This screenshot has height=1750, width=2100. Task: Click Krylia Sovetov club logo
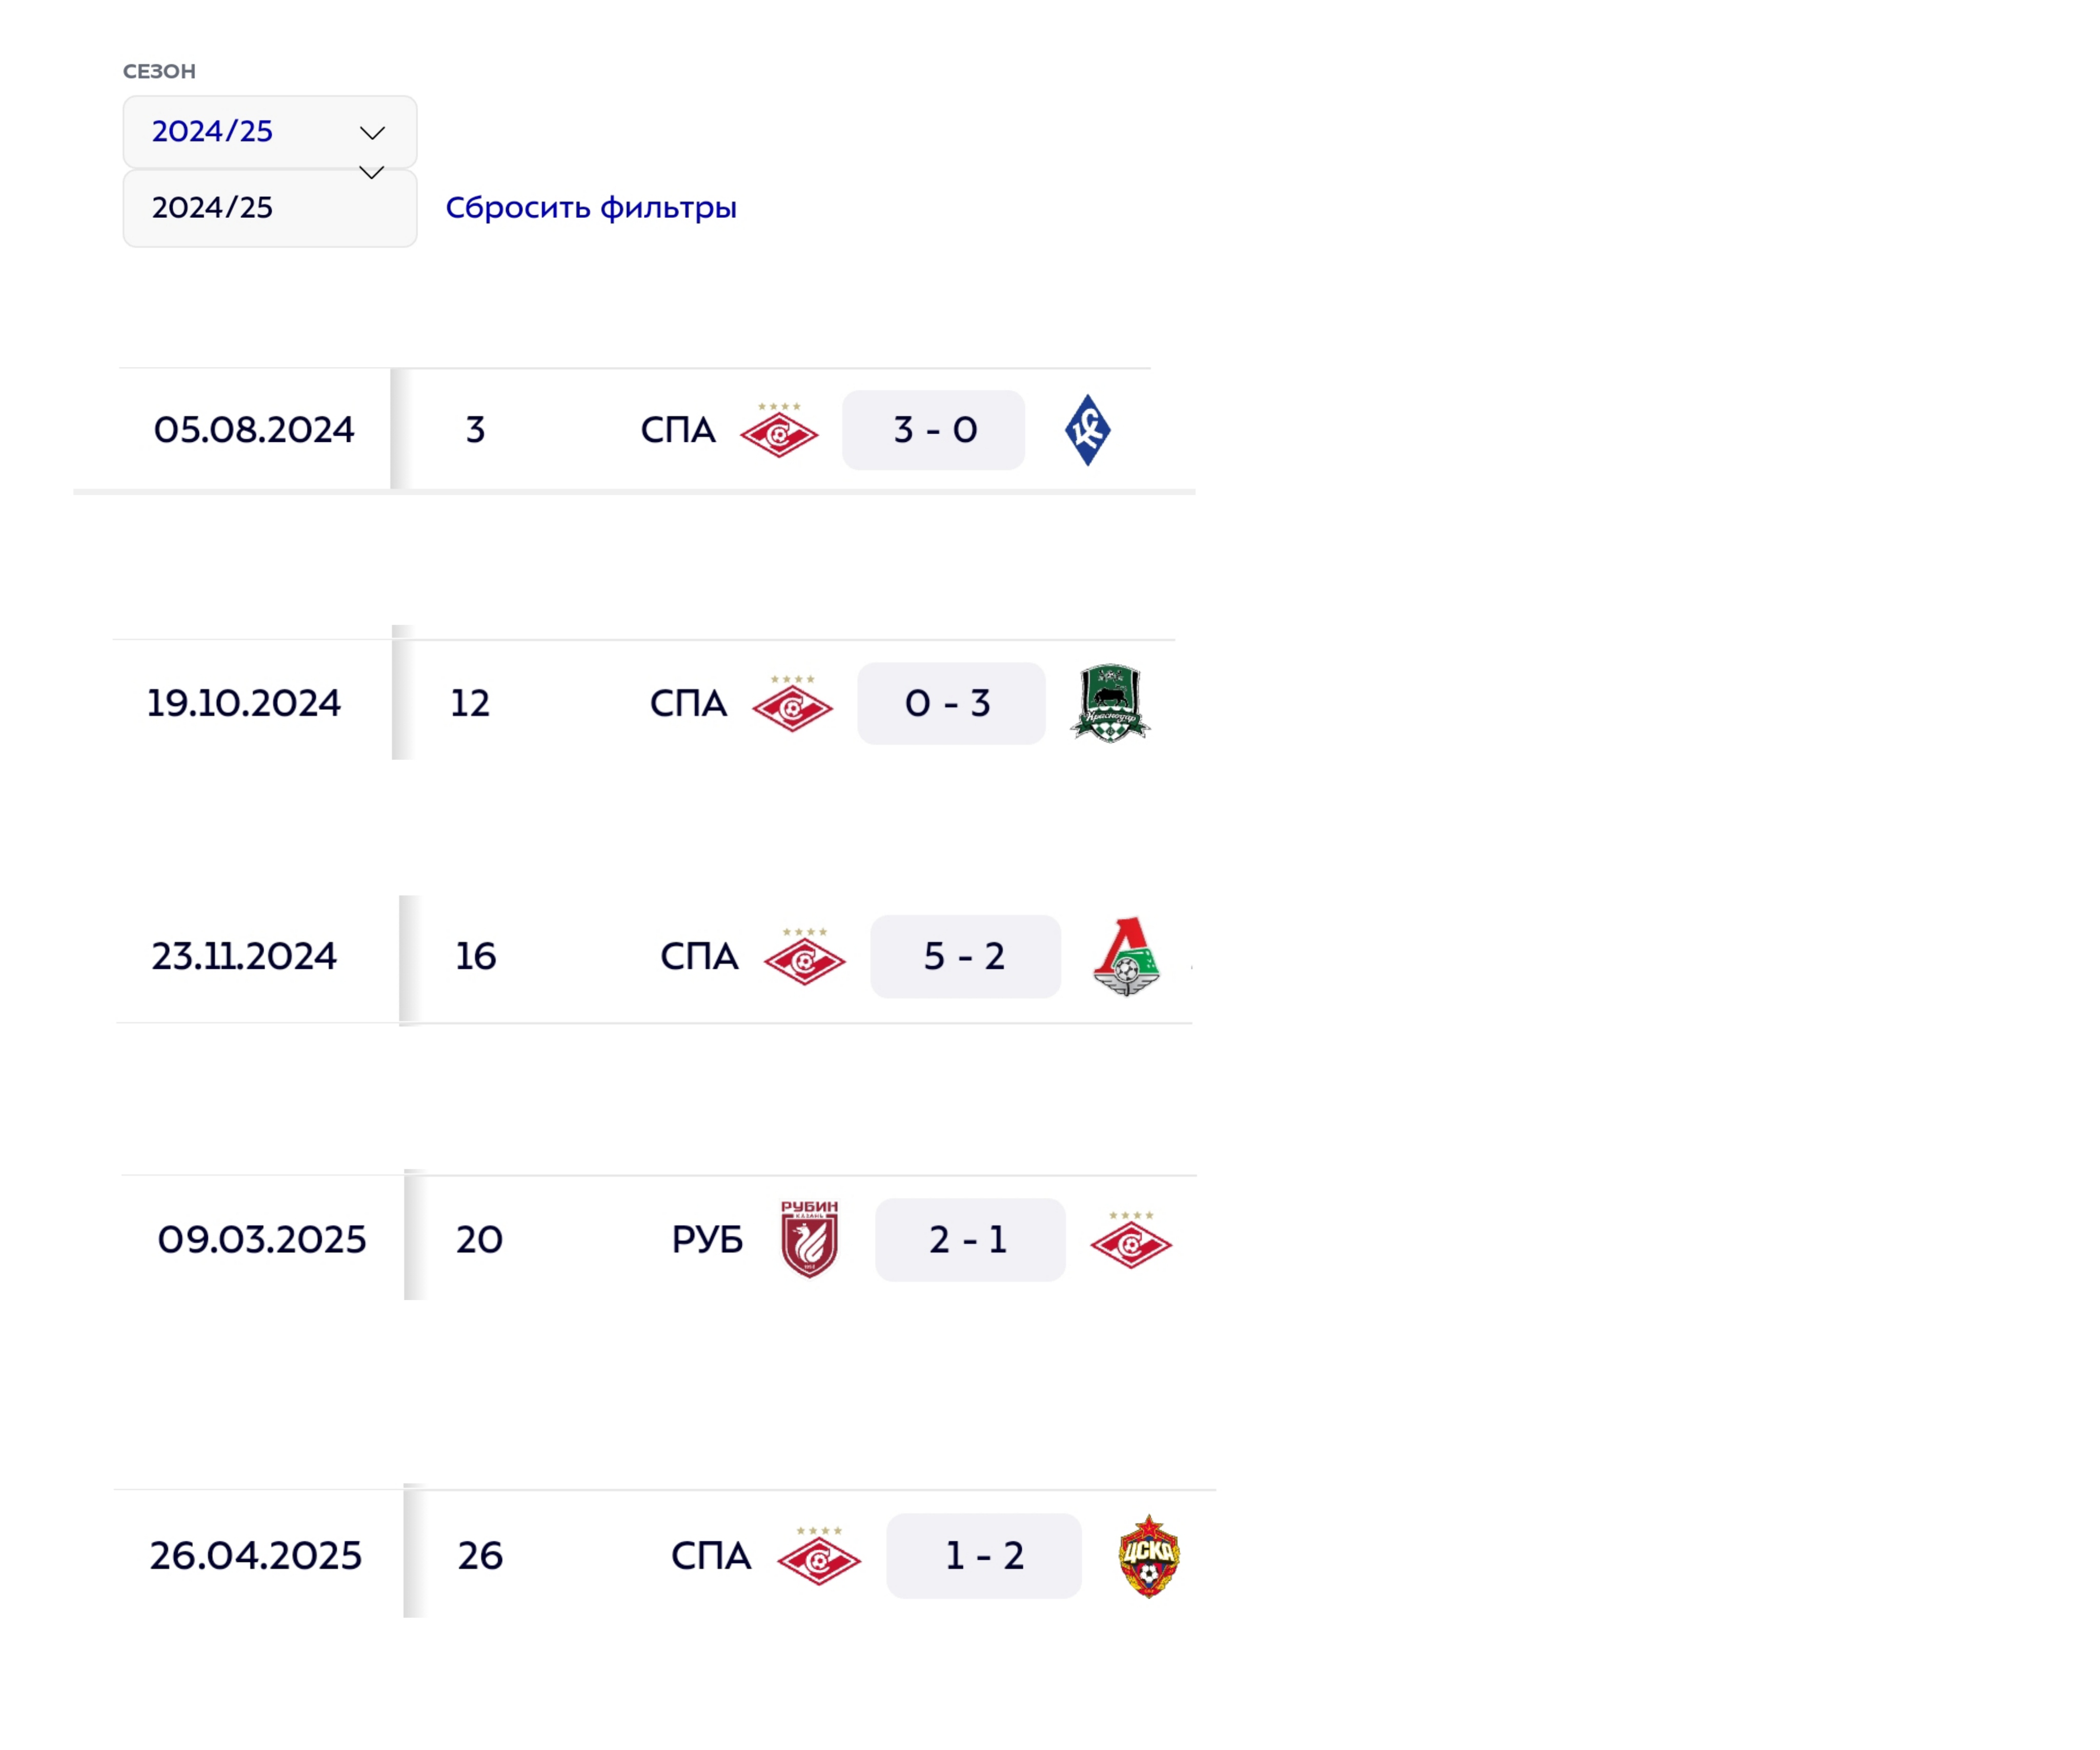[x=1087, y=430]
